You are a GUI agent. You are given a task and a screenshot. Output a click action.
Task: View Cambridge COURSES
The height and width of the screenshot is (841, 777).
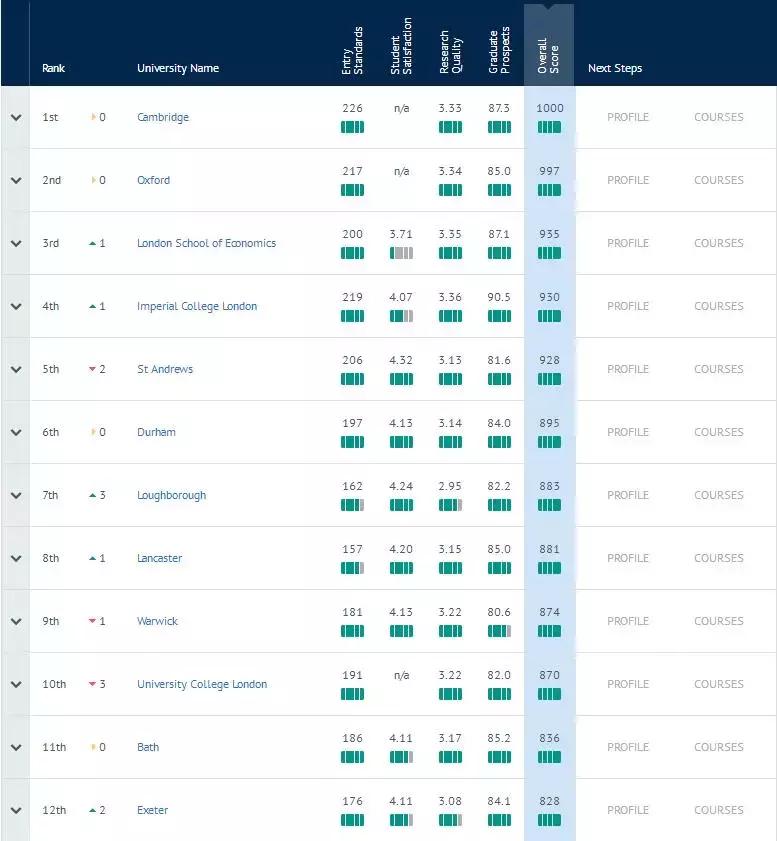click(x=719, y=117)
